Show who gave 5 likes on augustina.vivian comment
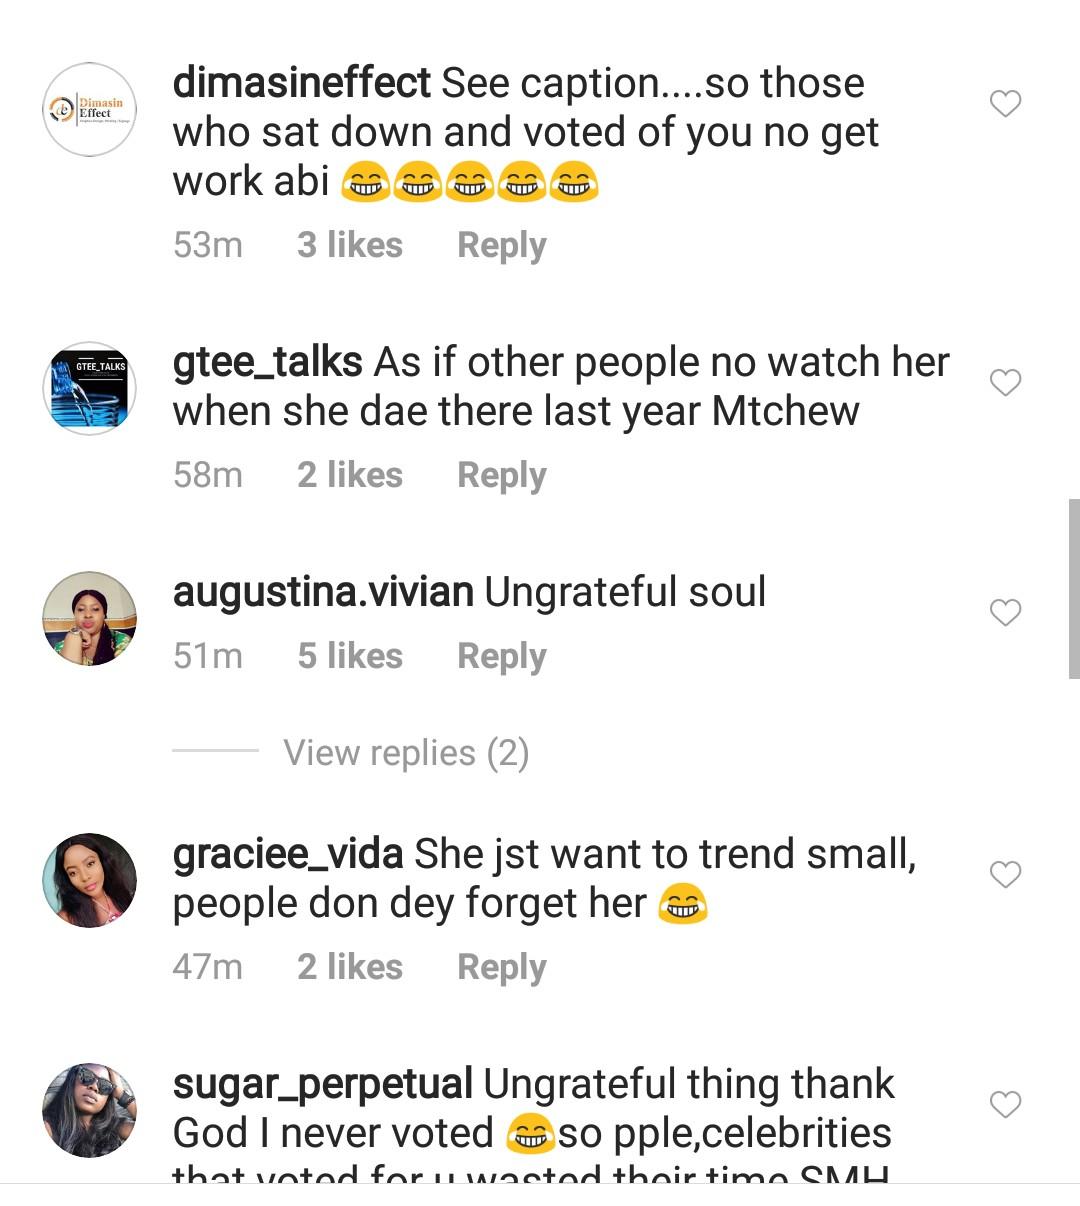Viewport: 1080px width, 1206px height. click(350, 657)
